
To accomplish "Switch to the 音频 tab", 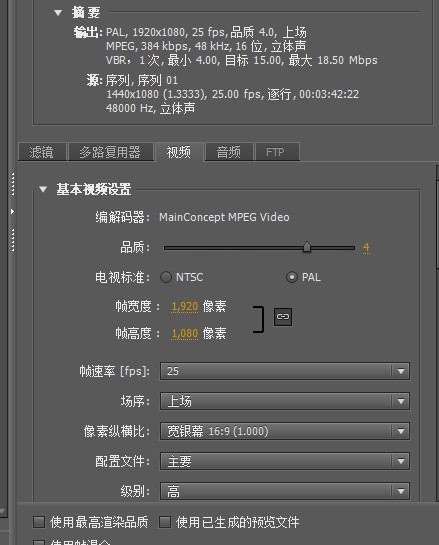I will 229,152.
